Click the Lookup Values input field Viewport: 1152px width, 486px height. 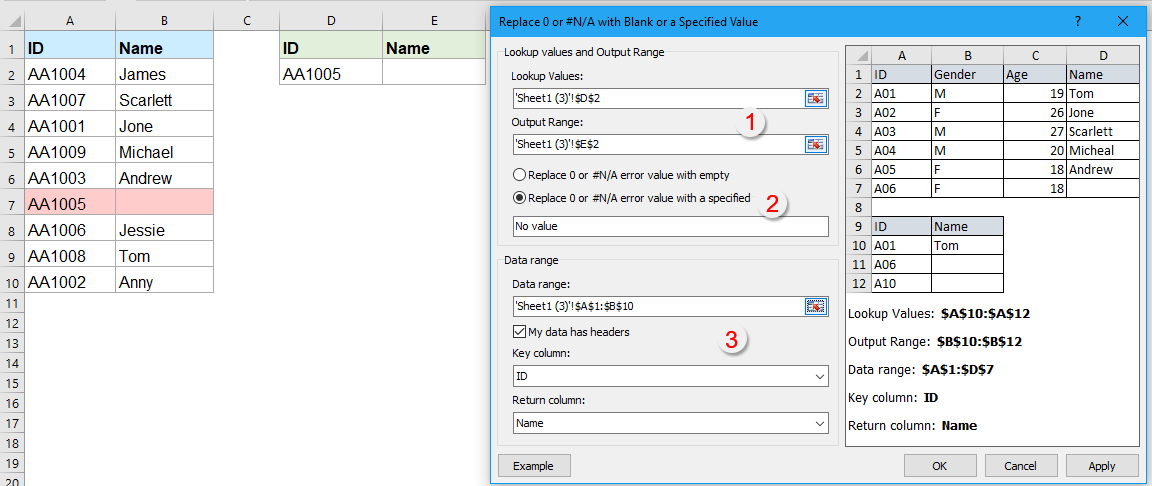coord(655,98)
